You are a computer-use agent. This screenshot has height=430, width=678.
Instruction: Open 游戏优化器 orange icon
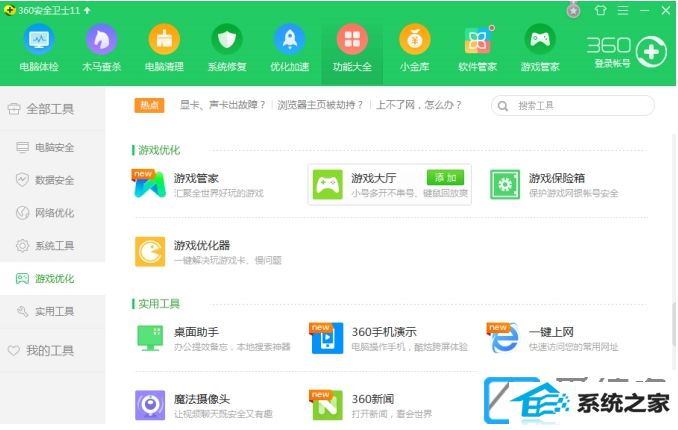tap(150, 252)
